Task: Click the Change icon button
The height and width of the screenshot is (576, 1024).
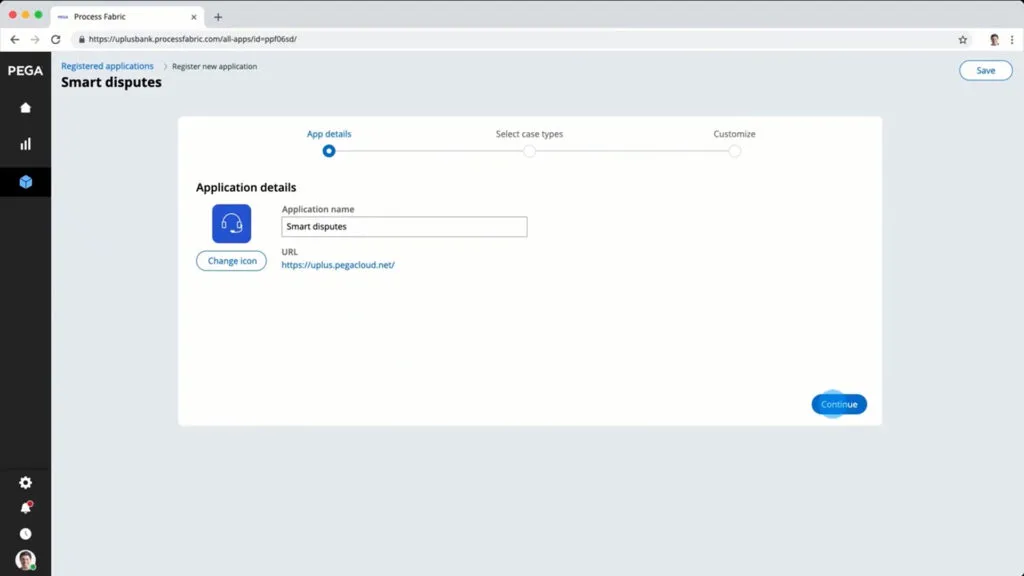Action: point(231,261)
